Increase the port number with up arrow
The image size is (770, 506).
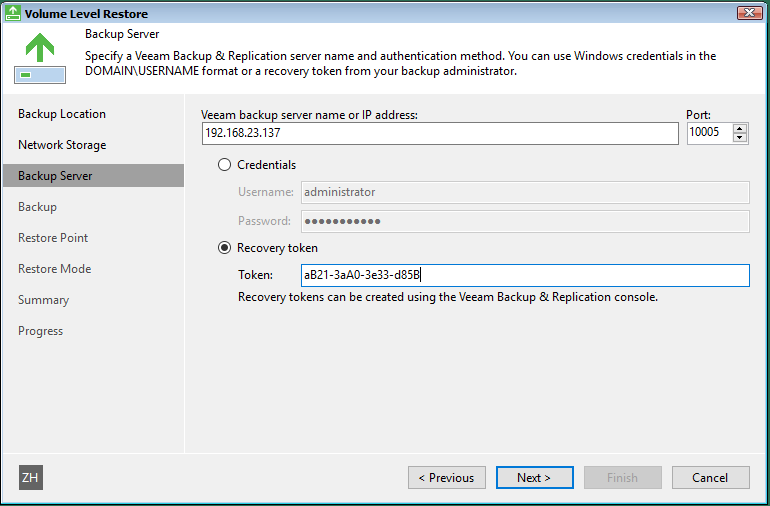tap(740, 128)
